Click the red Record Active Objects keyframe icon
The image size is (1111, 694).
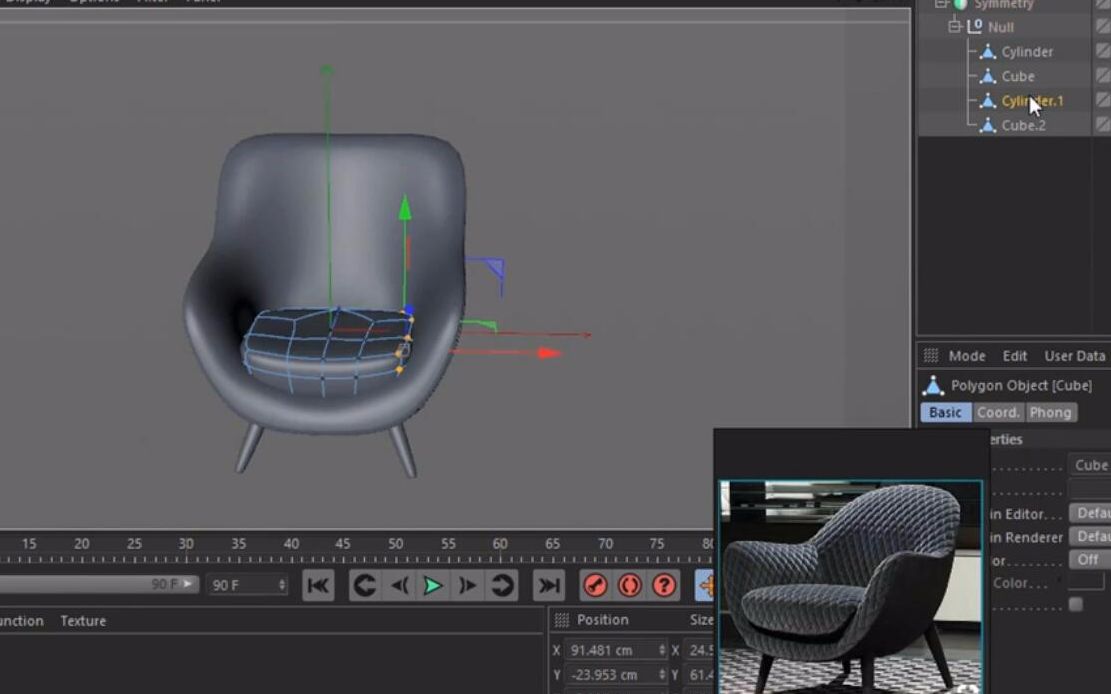point(595,587)
